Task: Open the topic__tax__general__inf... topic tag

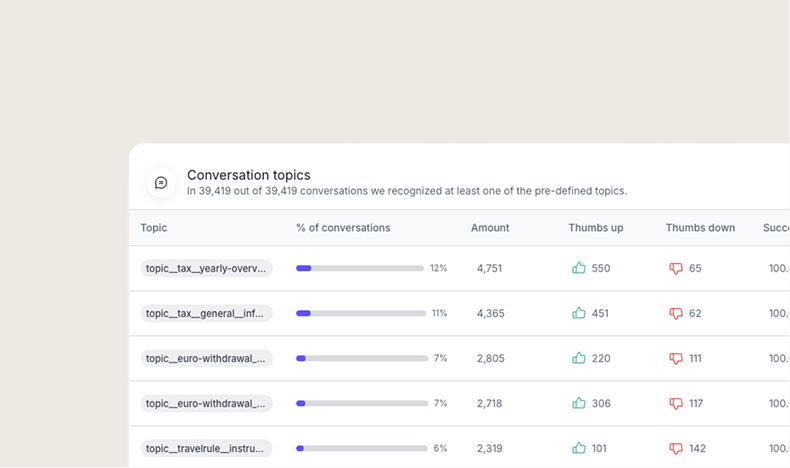Action: click(206, 313)
